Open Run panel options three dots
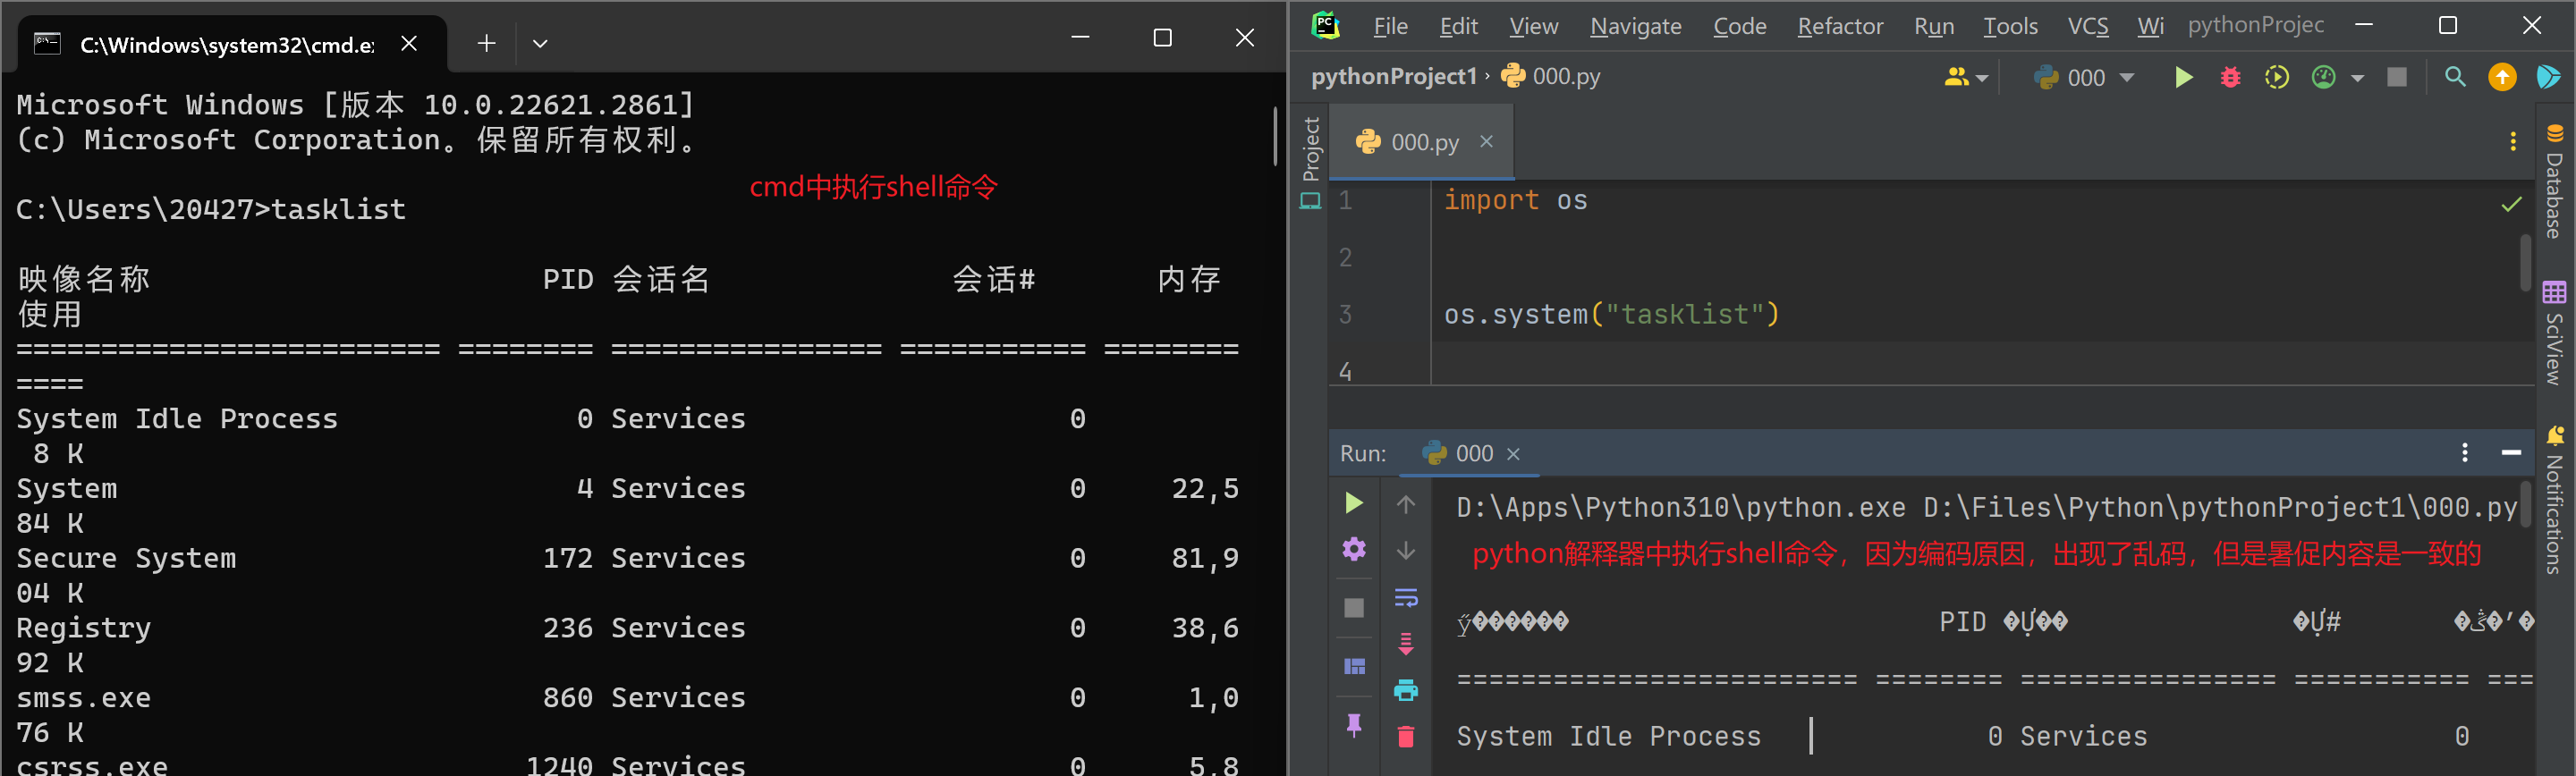Image resolution: width=2576 pixels, height=776 pixels. tap(2465, 453)
